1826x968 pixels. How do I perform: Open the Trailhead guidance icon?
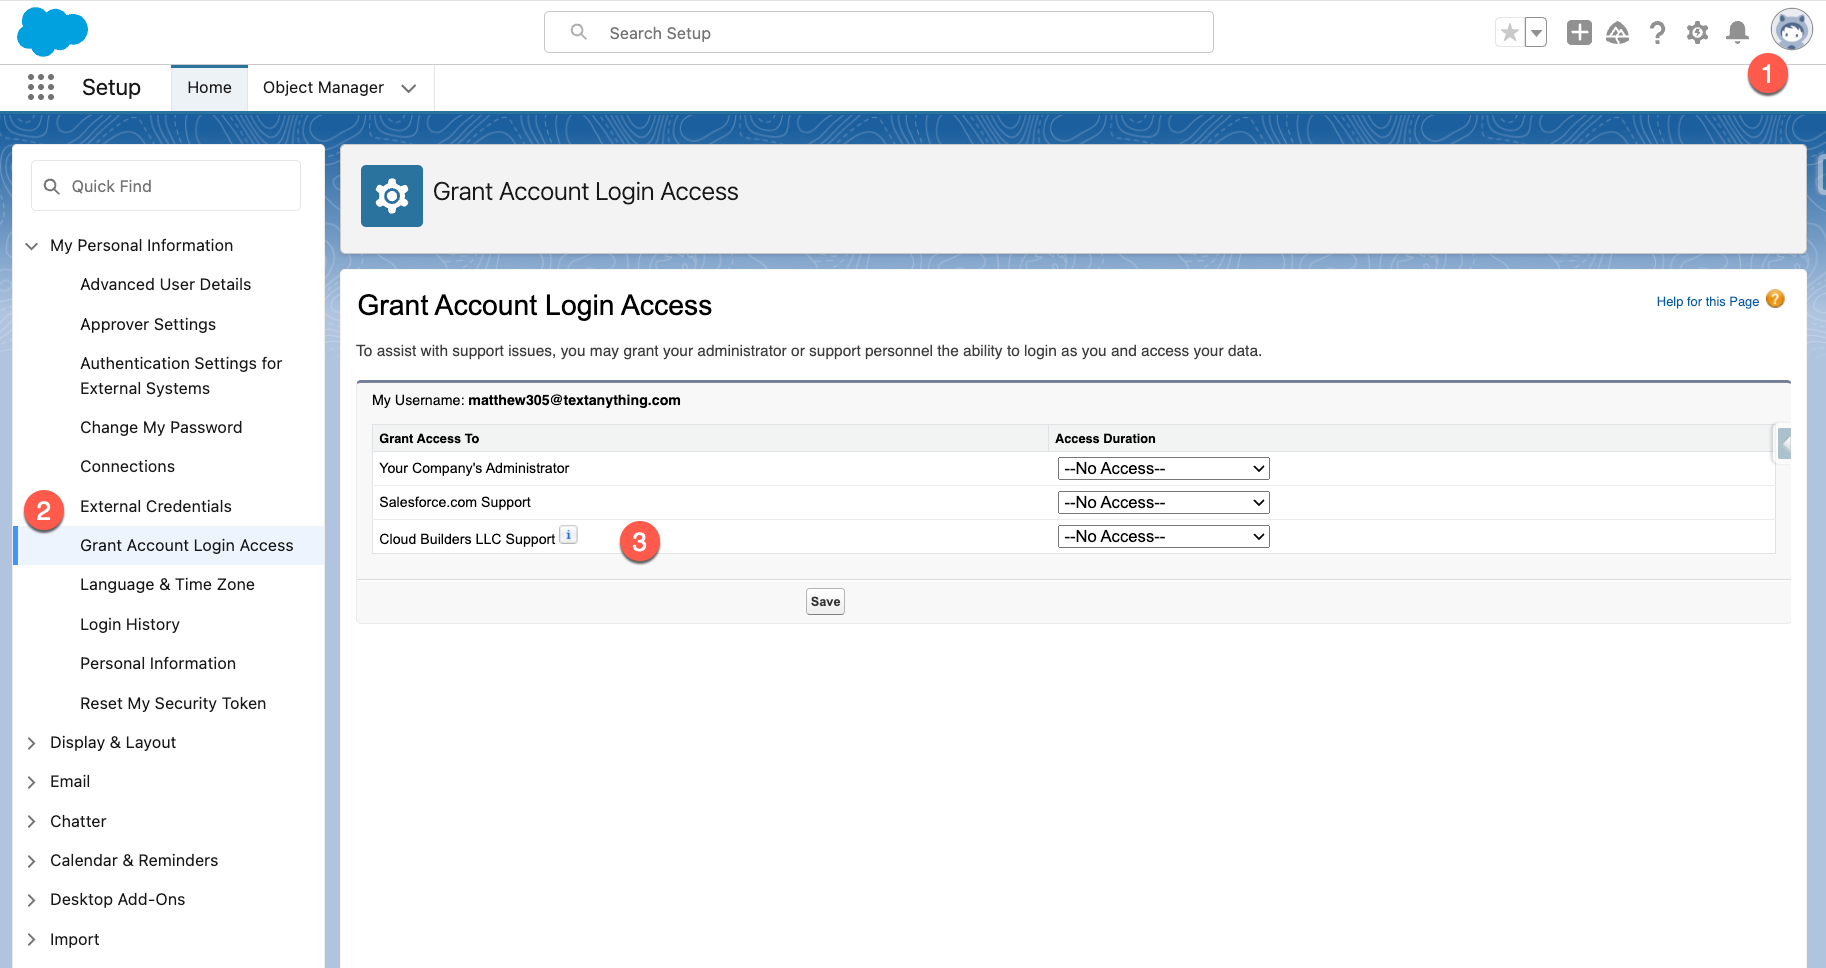tap(1617, 33)
